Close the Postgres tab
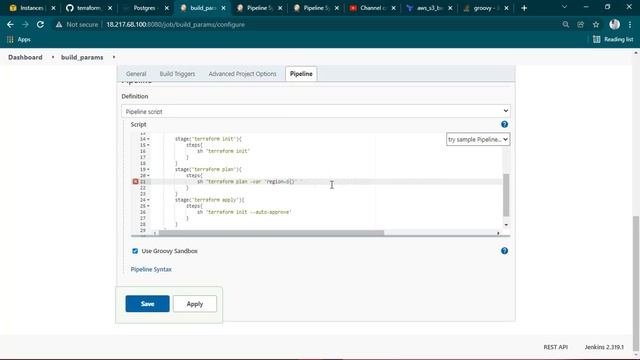 point(167,8)
